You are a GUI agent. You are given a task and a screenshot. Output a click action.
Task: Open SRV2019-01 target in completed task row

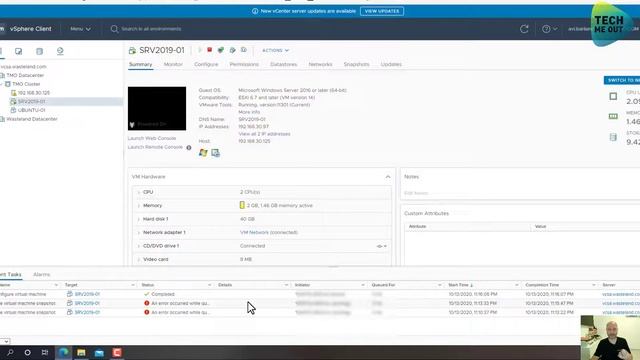[87, 294]
